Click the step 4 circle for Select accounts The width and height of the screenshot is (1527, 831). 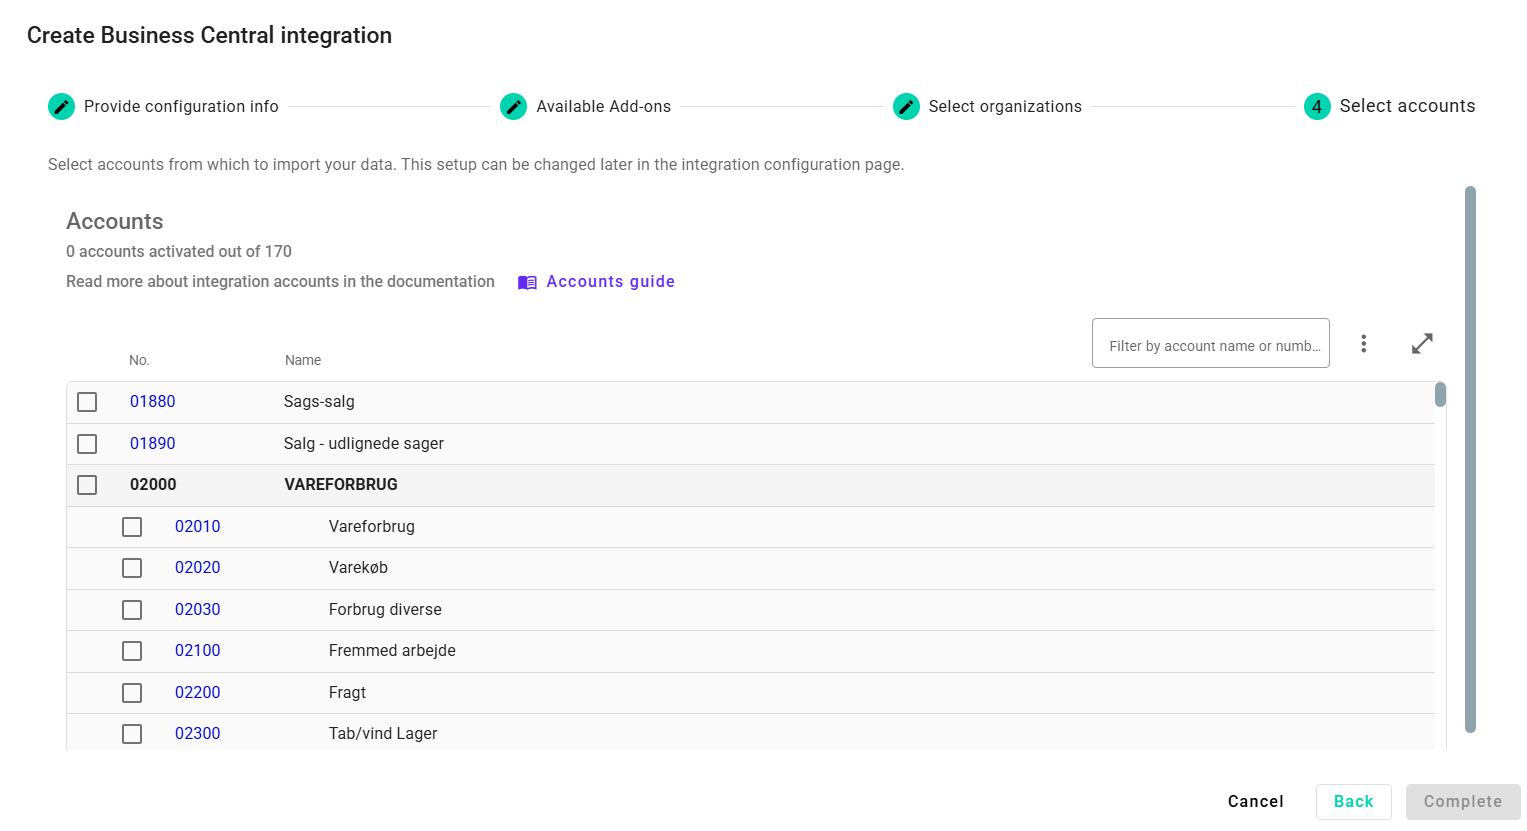tap(1317, 106)
